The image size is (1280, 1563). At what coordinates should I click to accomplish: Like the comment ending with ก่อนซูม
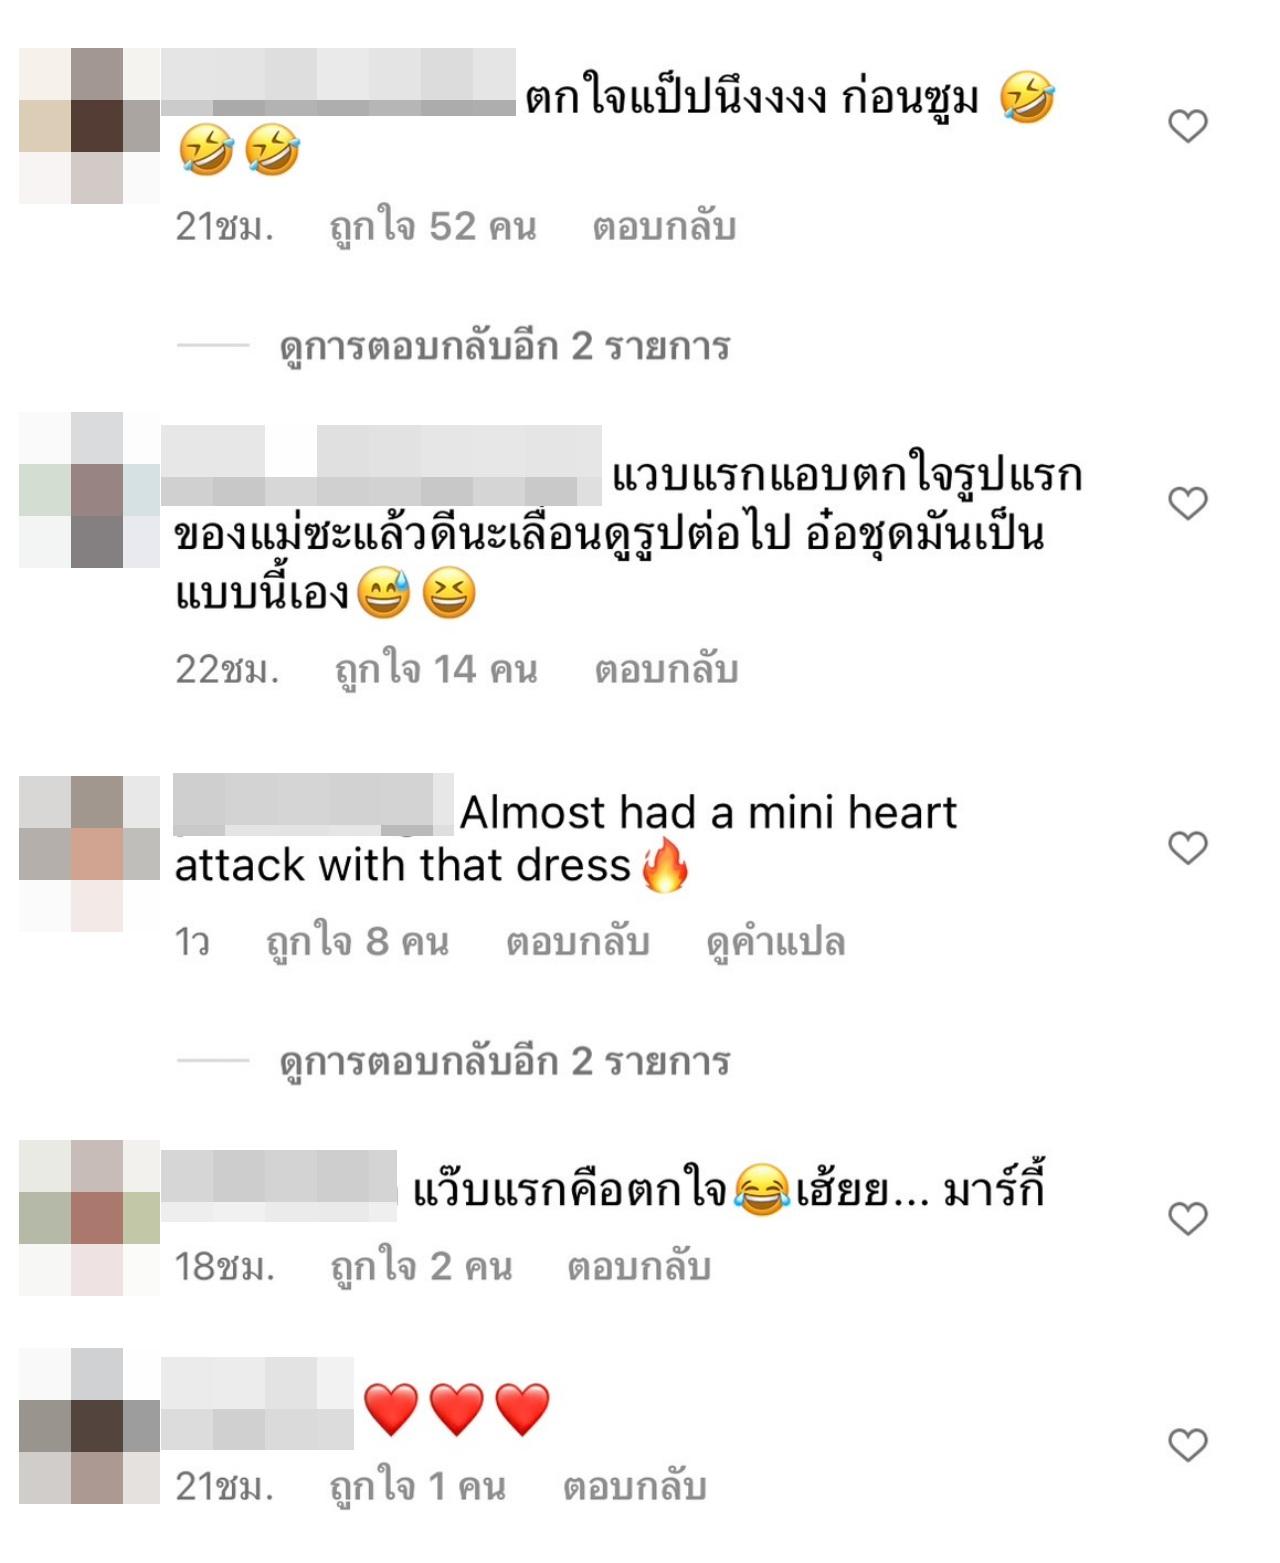click(1188, 126)
